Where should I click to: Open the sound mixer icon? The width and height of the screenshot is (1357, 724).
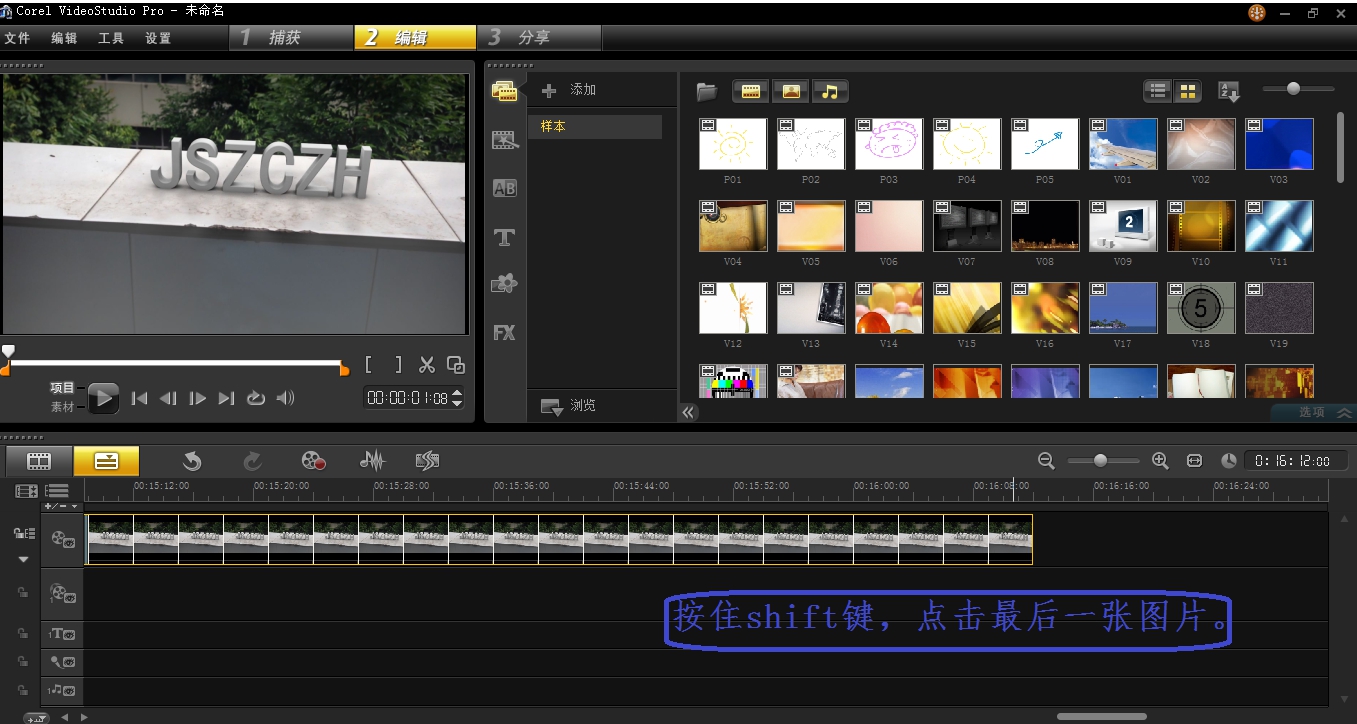tap(372, 460)
